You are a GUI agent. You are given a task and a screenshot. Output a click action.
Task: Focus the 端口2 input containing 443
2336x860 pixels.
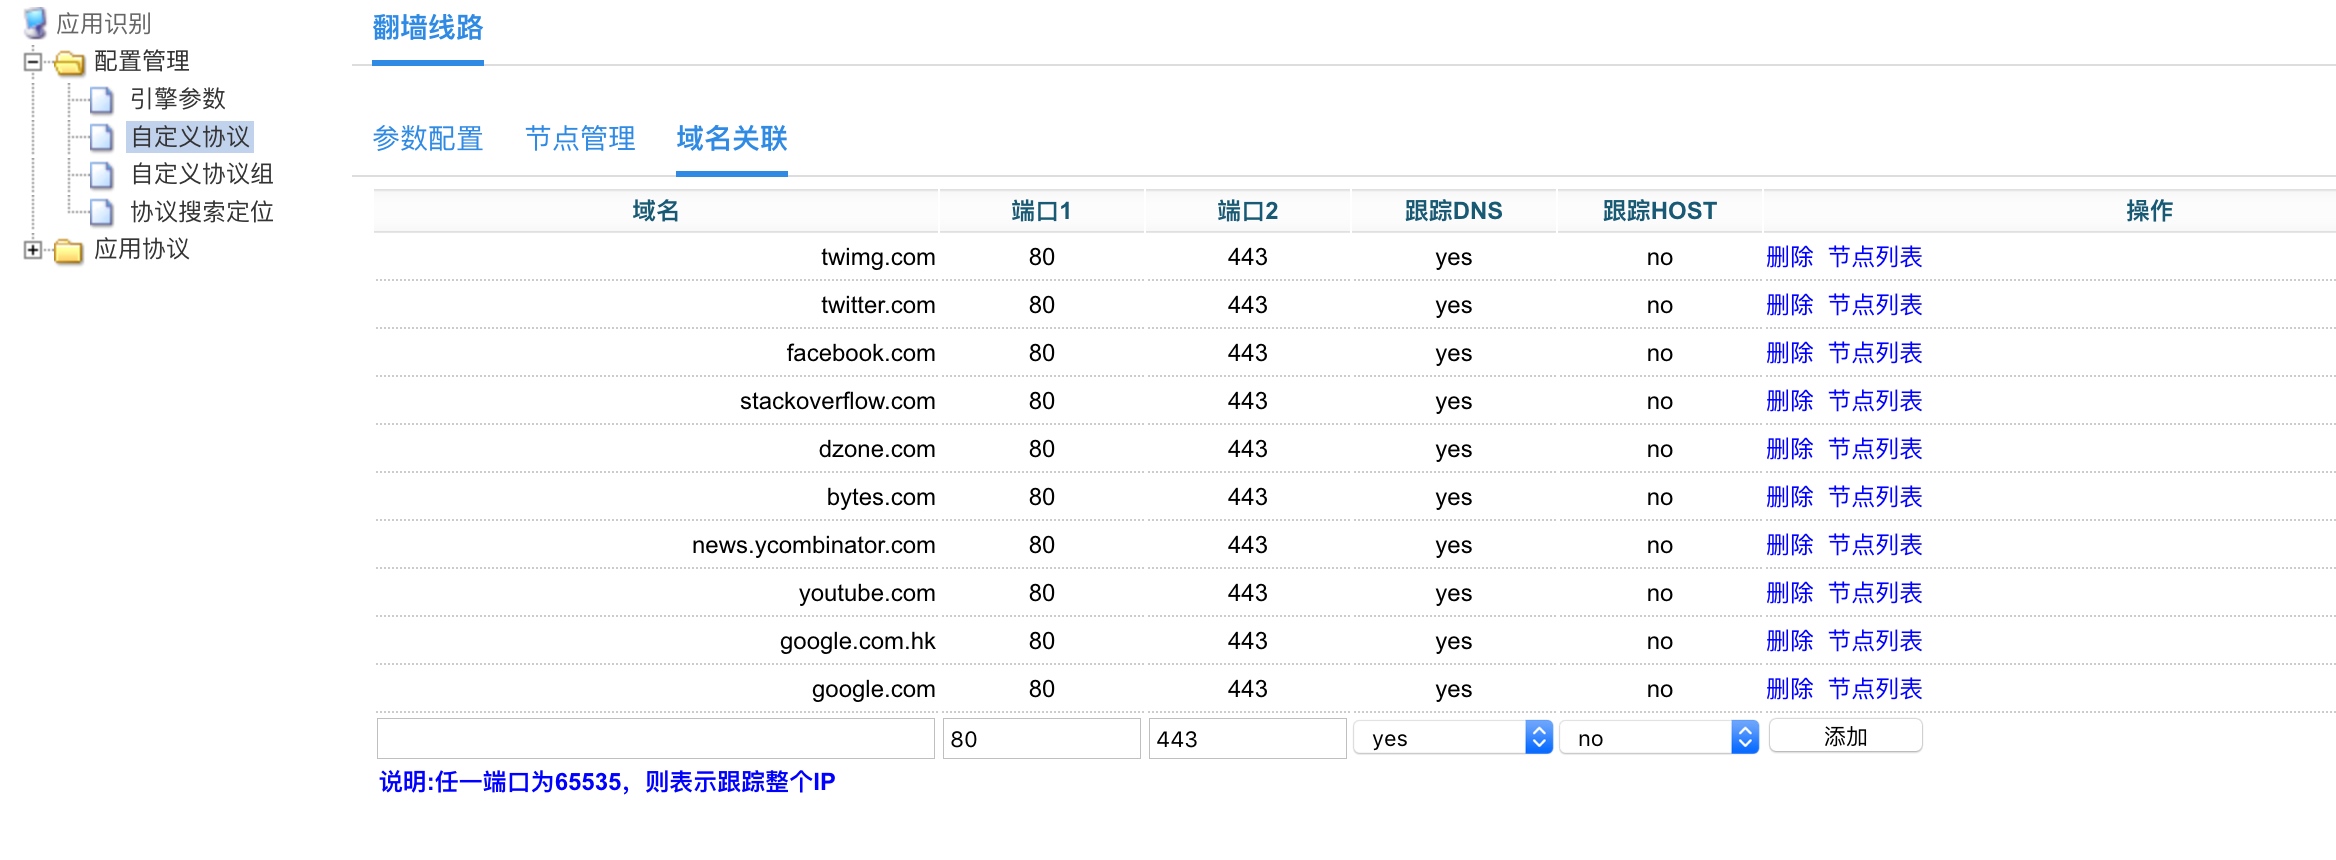(x=1247, y=738)
